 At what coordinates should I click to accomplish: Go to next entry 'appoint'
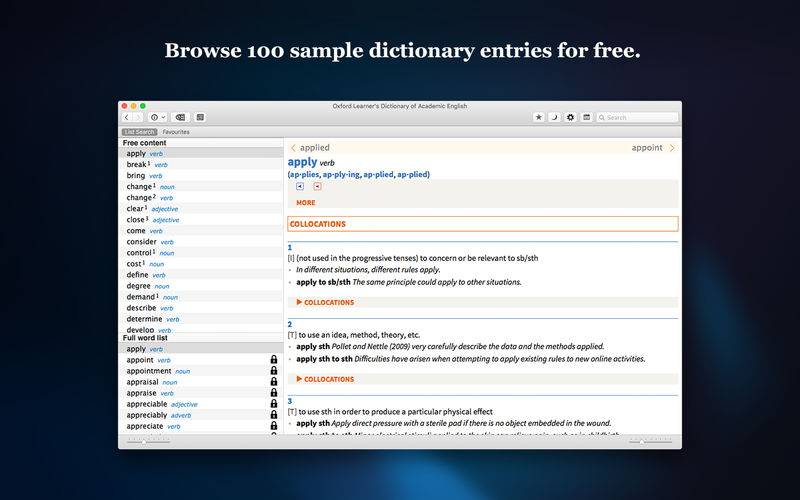tap(653, 147)
